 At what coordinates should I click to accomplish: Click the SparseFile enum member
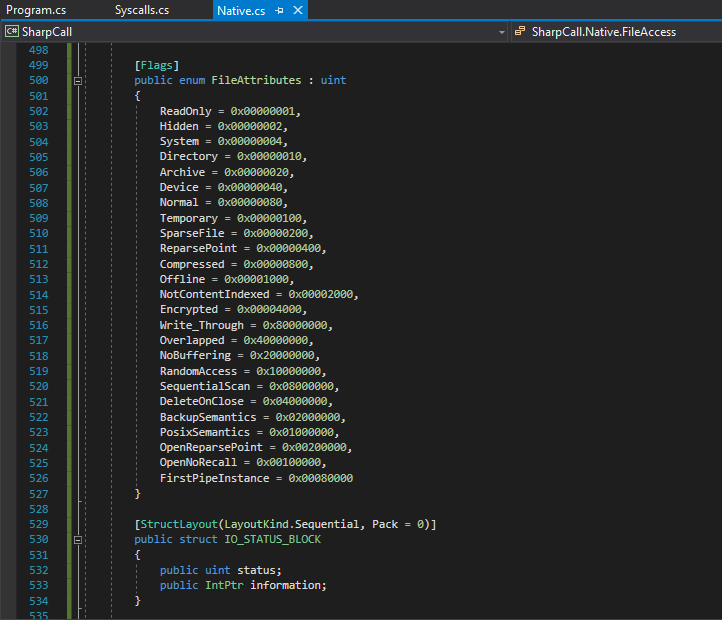click(192, 233)
